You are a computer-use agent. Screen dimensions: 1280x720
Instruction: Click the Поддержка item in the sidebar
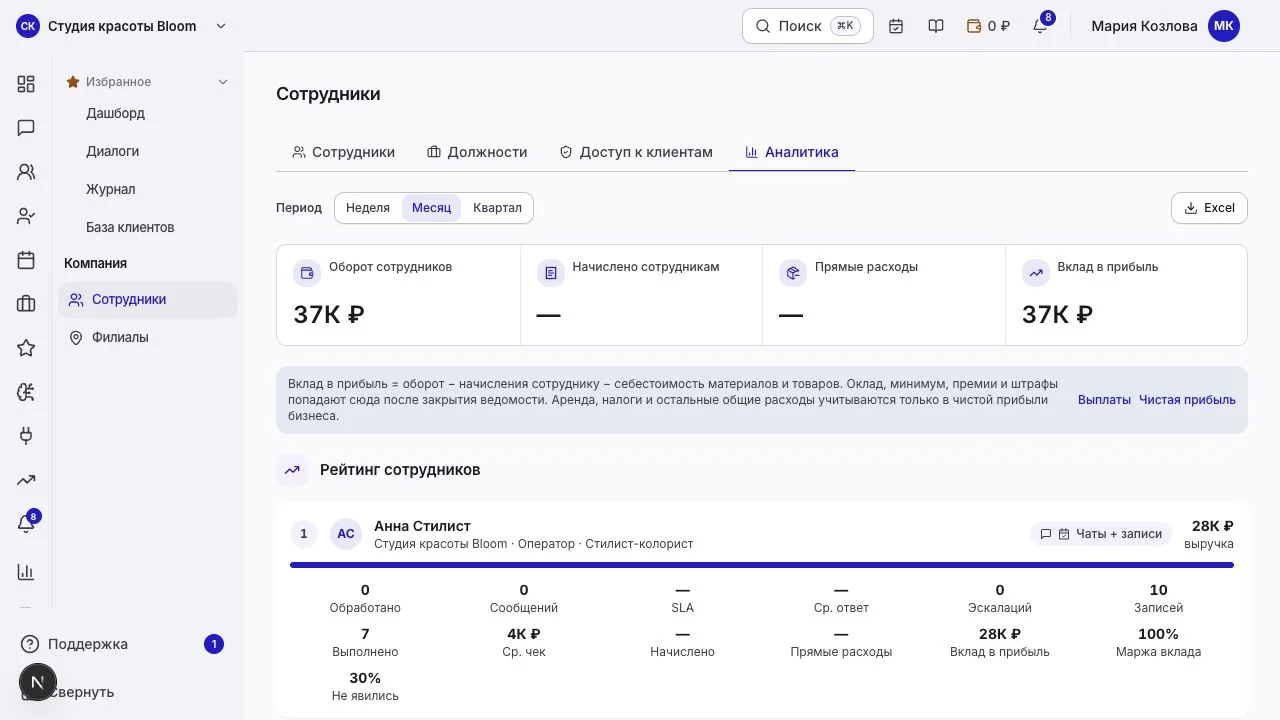click(x=122, y=644)
